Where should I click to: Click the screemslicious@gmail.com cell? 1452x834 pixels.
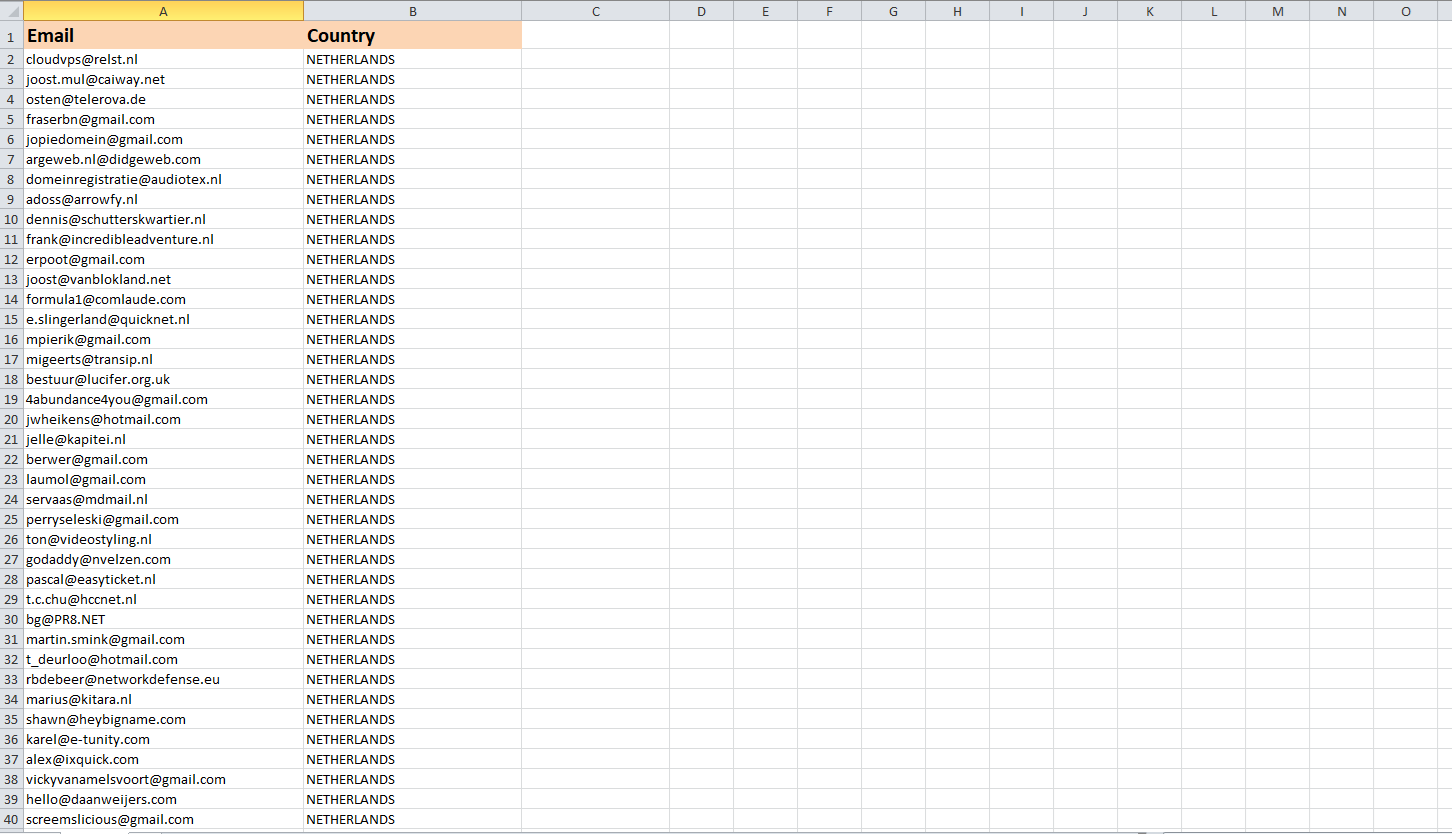tap(163, 819)
